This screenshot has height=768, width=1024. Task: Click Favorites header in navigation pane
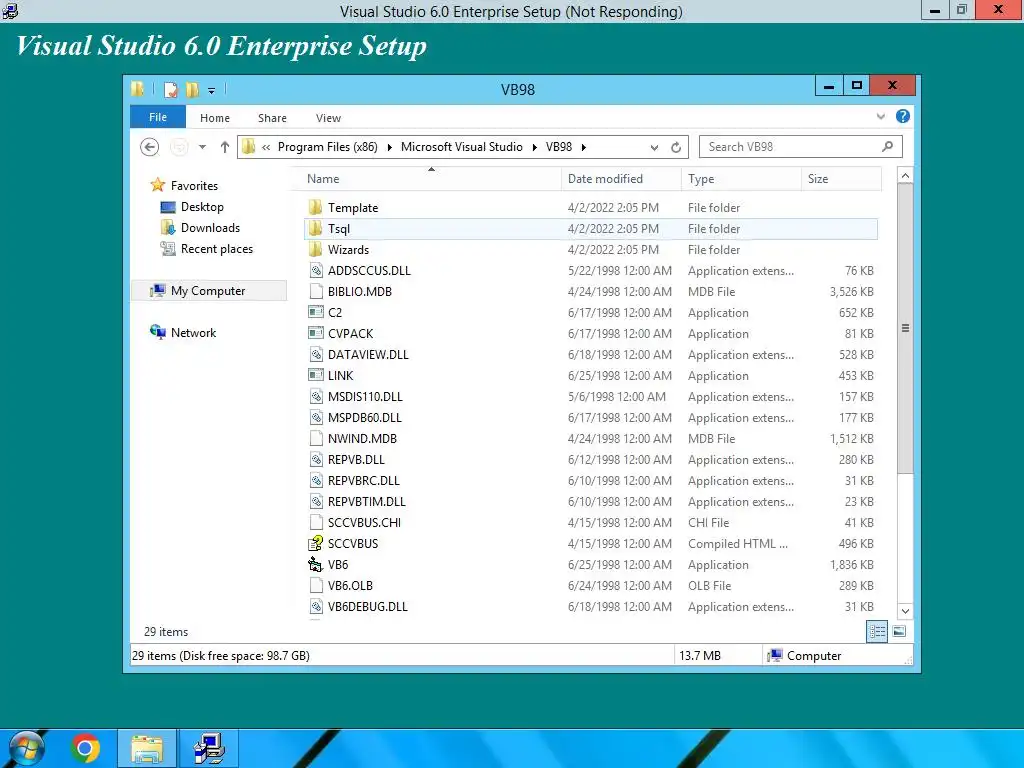click(194, 185)
